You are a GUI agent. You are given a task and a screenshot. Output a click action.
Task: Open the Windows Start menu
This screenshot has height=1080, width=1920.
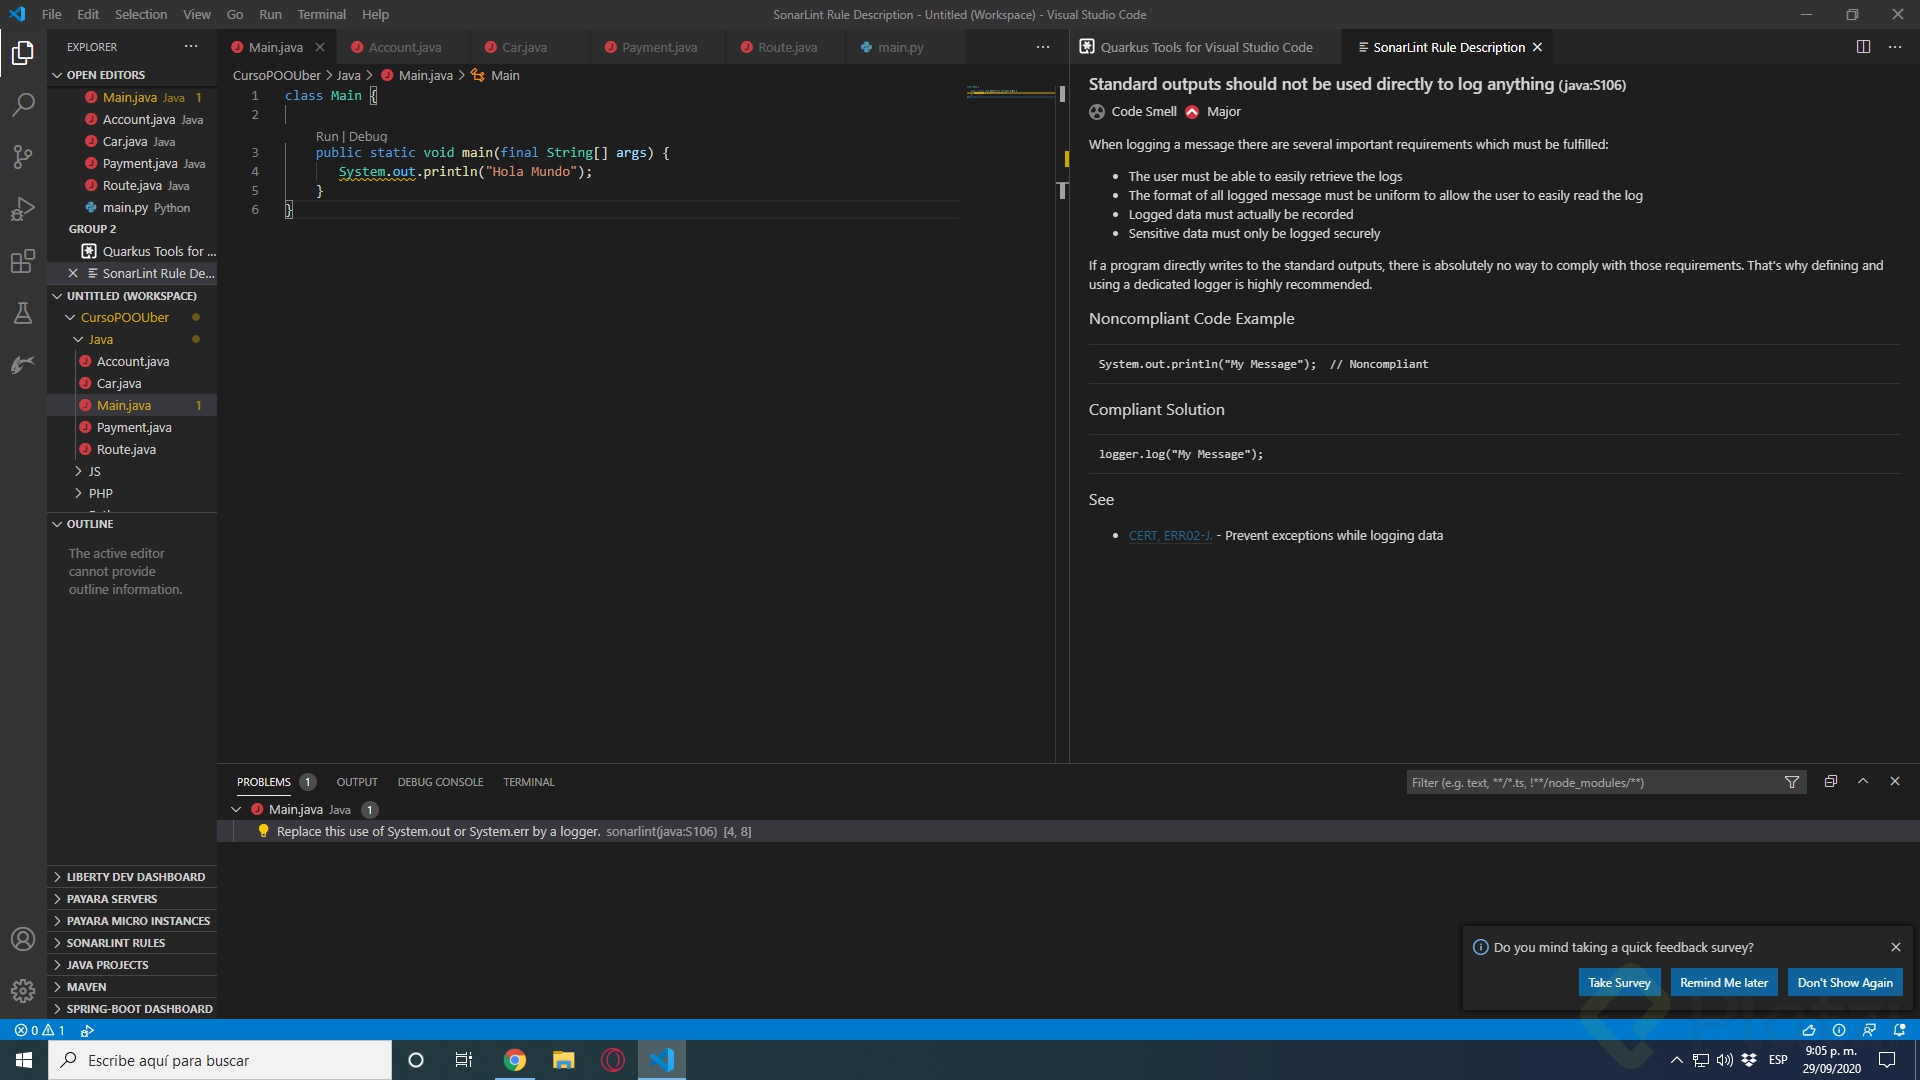click(24, 1060)
